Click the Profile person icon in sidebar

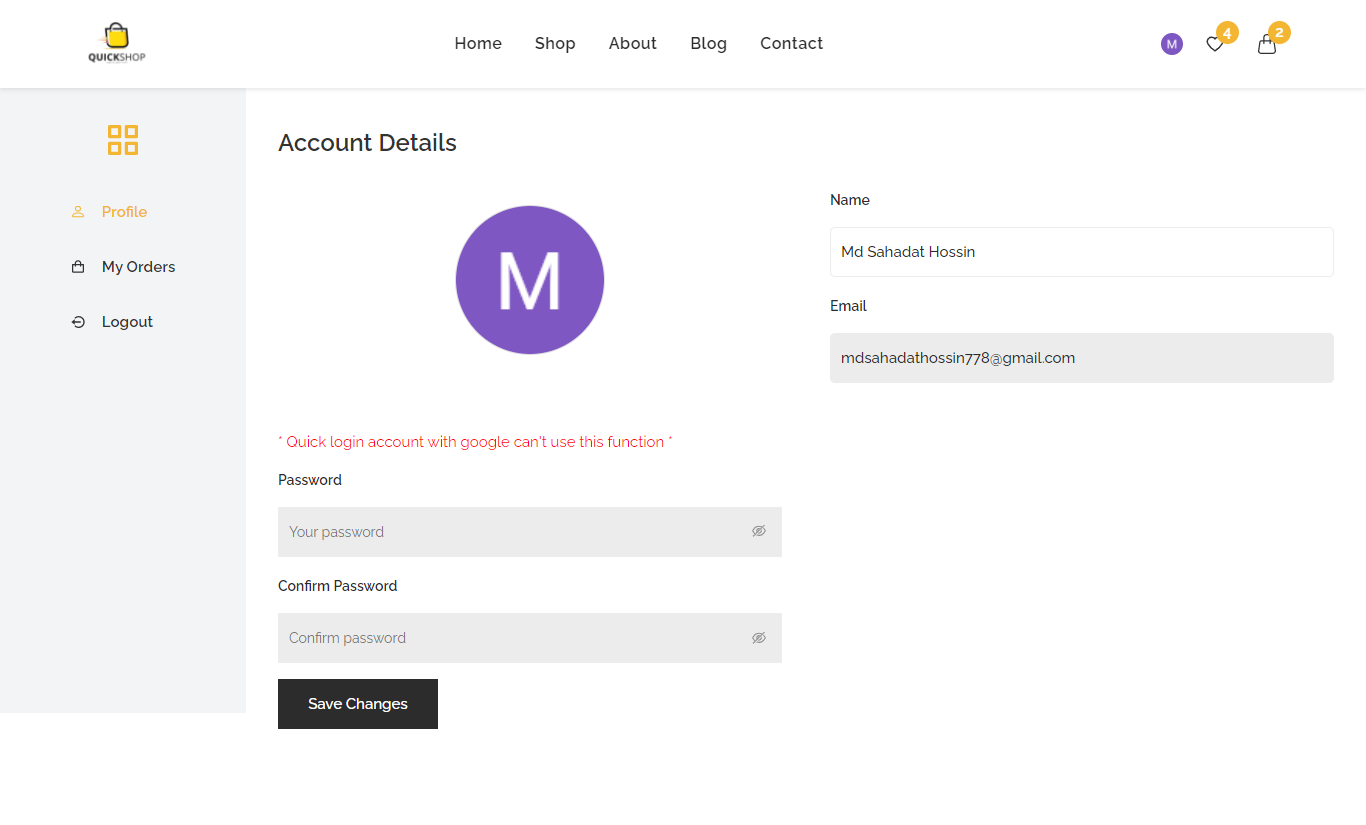pos(78,212)
